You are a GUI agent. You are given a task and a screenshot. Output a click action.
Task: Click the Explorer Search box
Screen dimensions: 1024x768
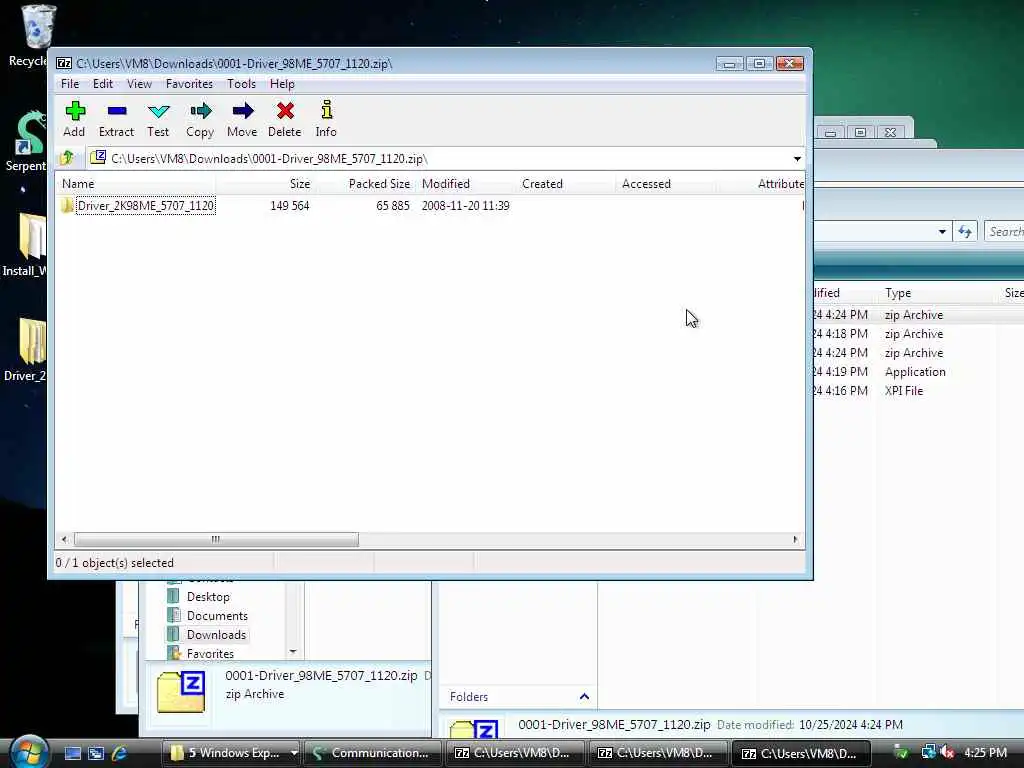(1004, 231)
